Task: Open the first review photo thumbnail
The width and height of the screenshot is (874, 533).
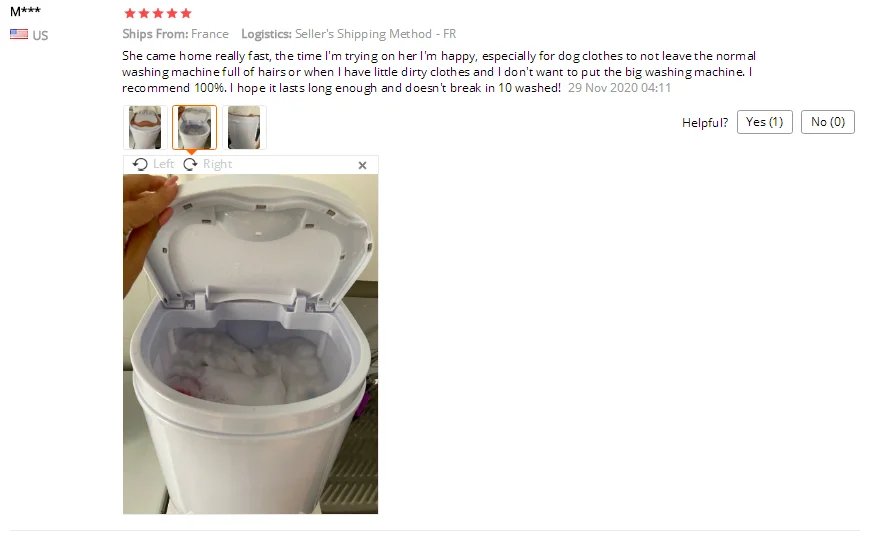Action: click(145, 127)
